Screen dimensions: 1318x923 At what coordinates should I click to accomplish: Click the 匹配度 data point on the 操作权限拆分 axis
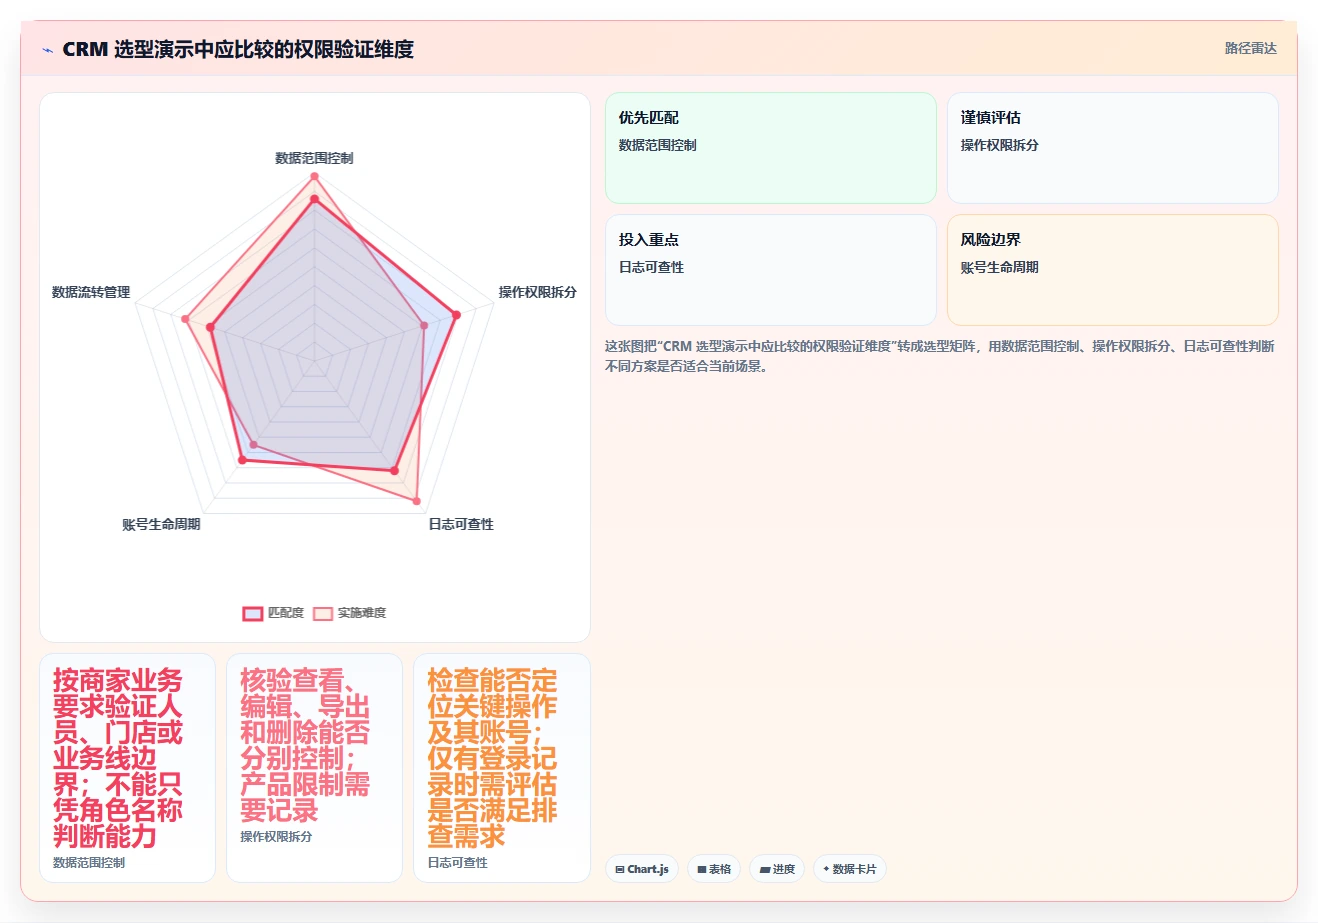click(456, 315)
